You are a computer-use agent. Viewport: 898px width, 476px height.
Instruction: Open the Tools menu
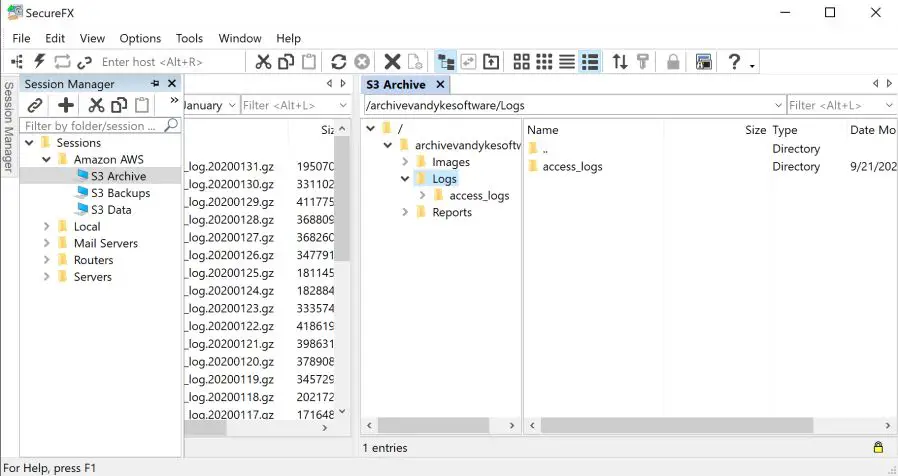point(190,38)
